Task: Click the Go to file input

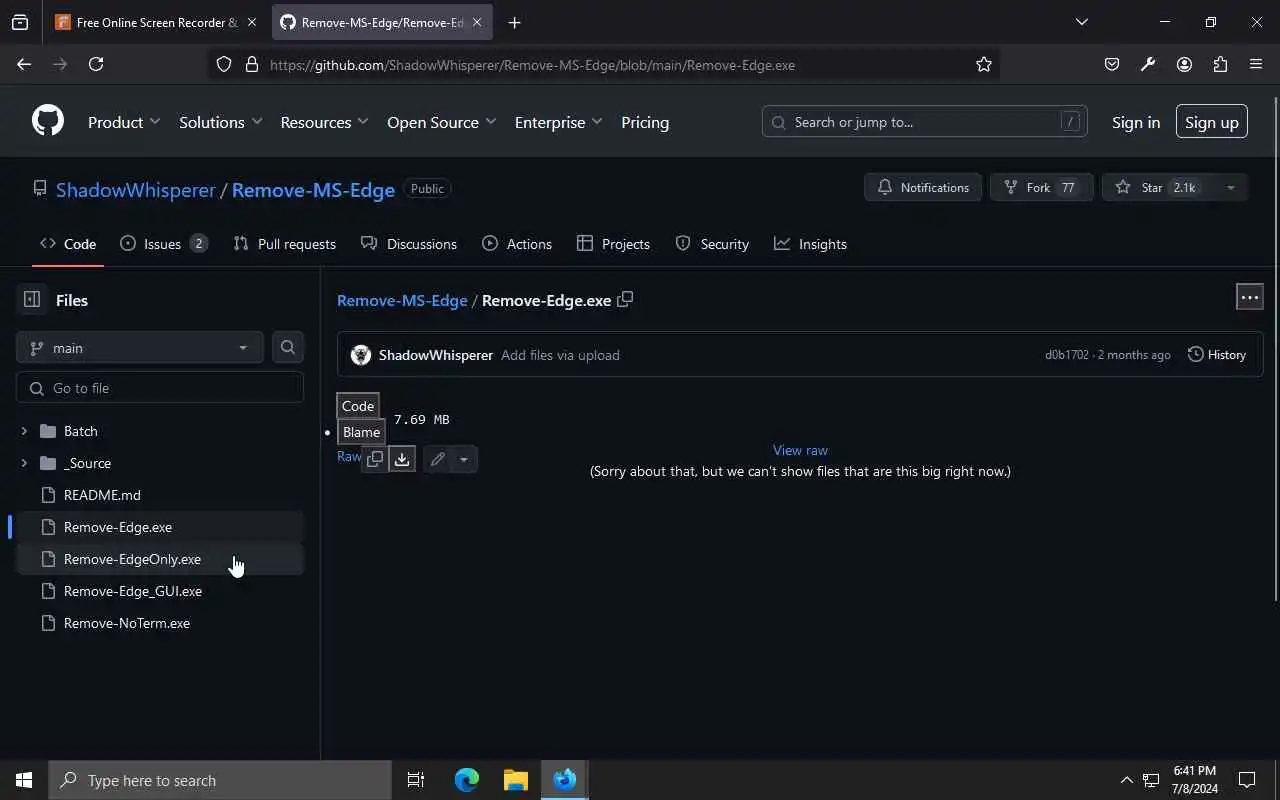Action: pyautogui.click(x=160, y=388)
